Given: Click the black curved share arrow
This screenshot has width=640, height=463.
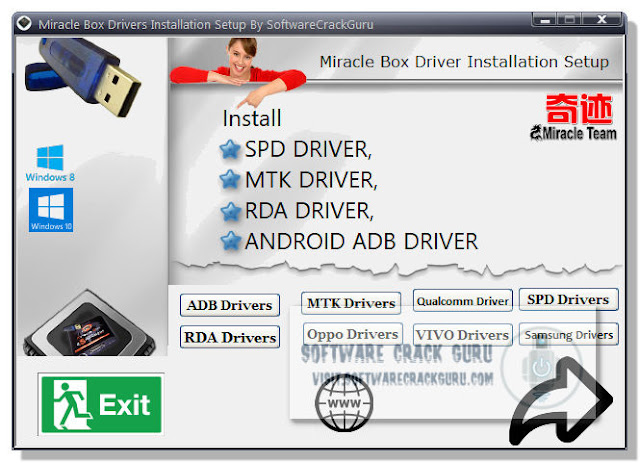Looking at the screenshot, I should pyautogui.click(x=561, y=401).
